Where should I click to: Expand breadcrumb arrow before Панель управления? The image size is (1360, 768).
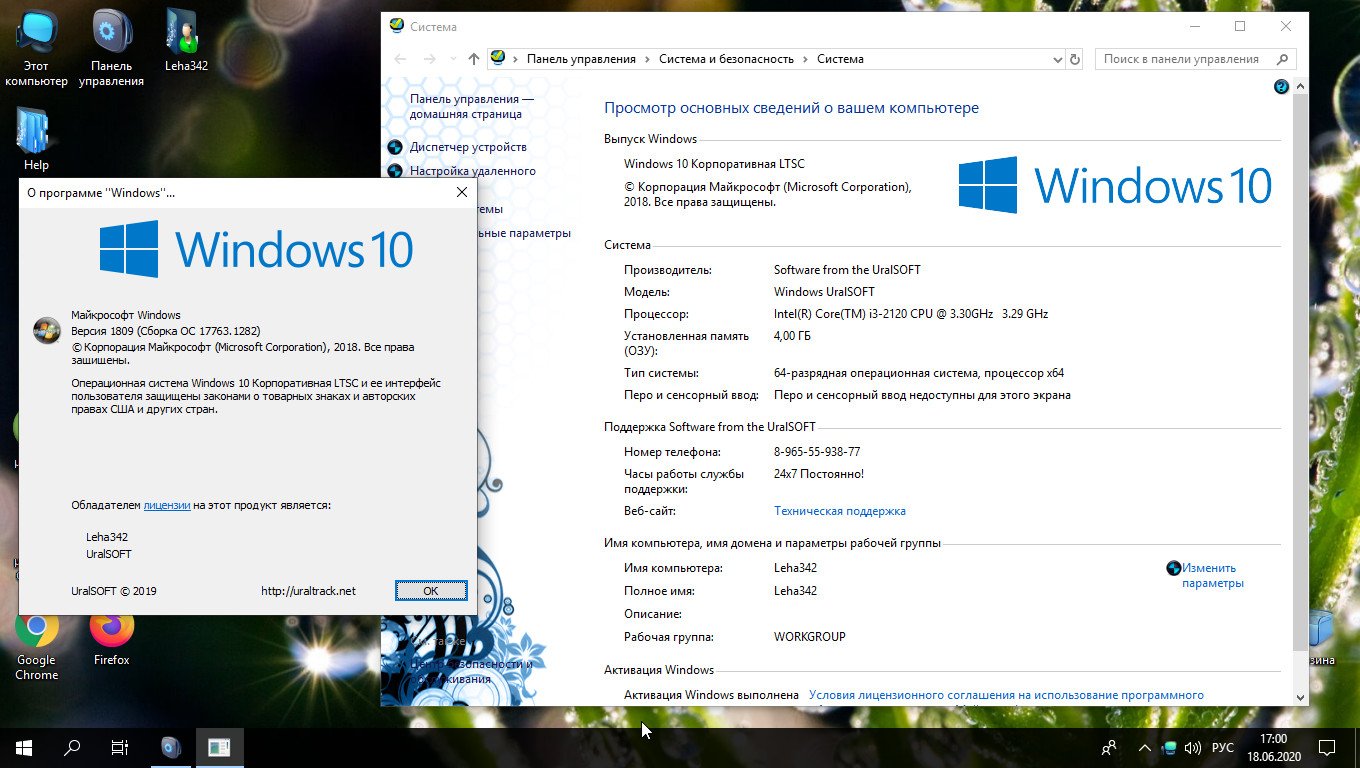[516, 59]
